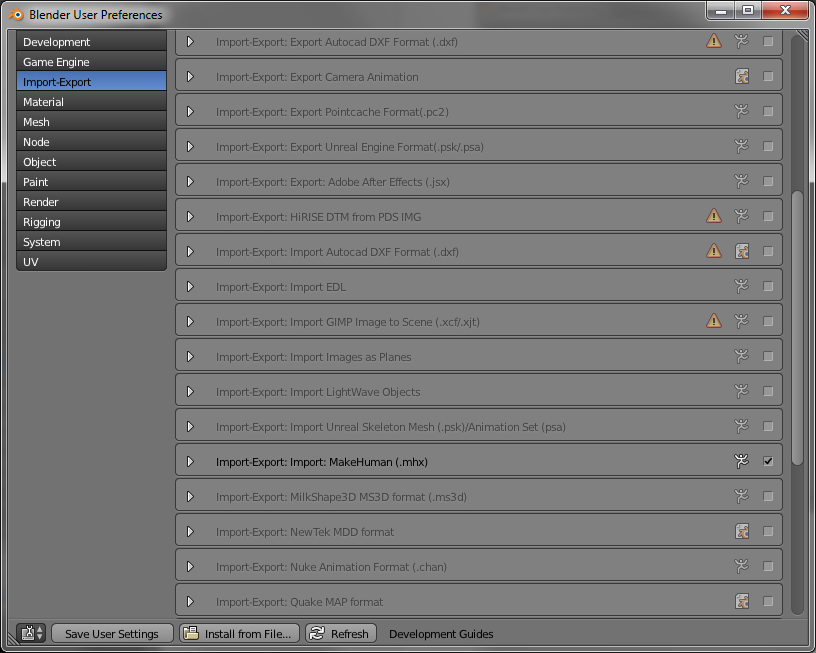Image resolution: width=816 pixels, height=653 pixels.
Task: Expand Import Unreal Skeleton Mesh addon details
Action: [x=190, y=427]
